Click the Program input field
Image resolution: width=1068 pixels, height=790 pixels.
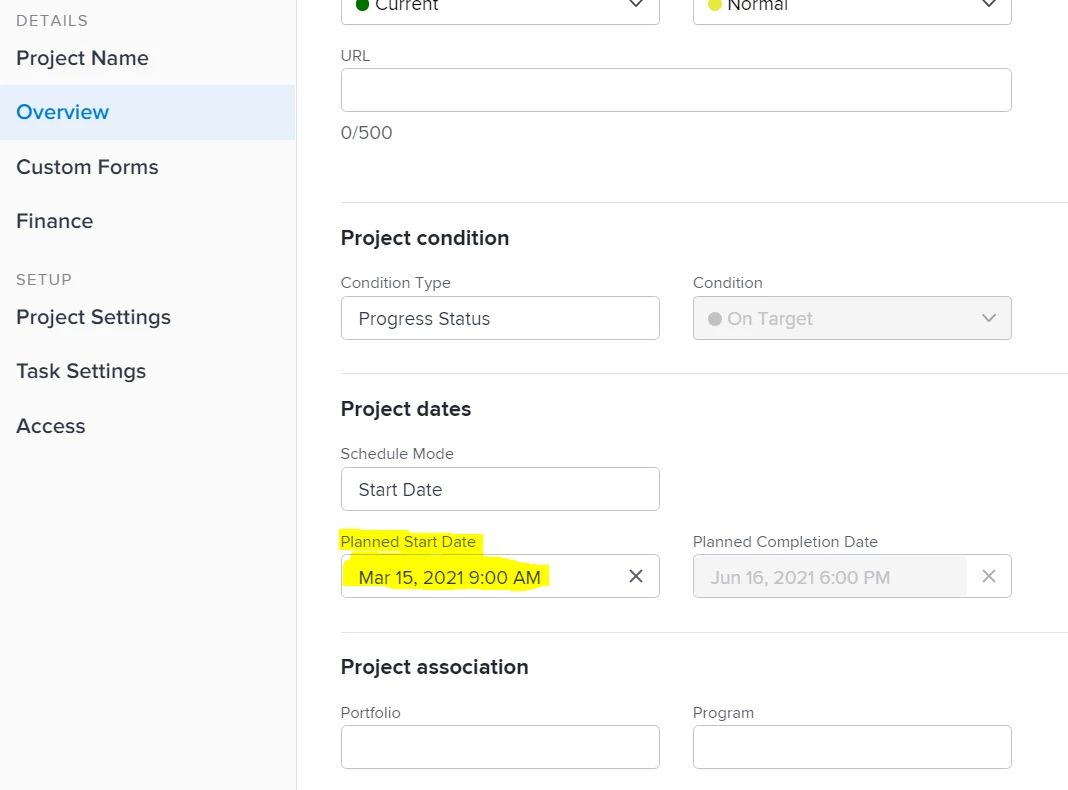click(x=851, y=747)
